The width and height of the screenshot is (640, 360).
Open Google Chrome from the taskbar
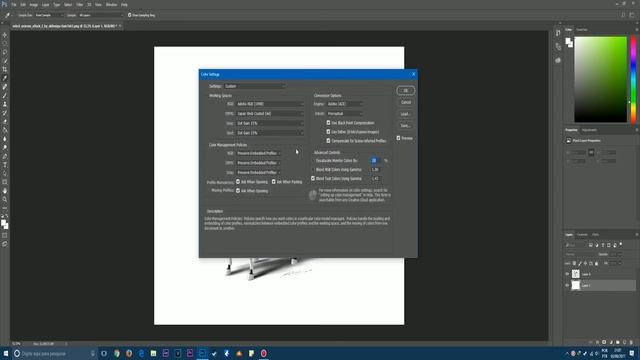[x=117, y=353]
